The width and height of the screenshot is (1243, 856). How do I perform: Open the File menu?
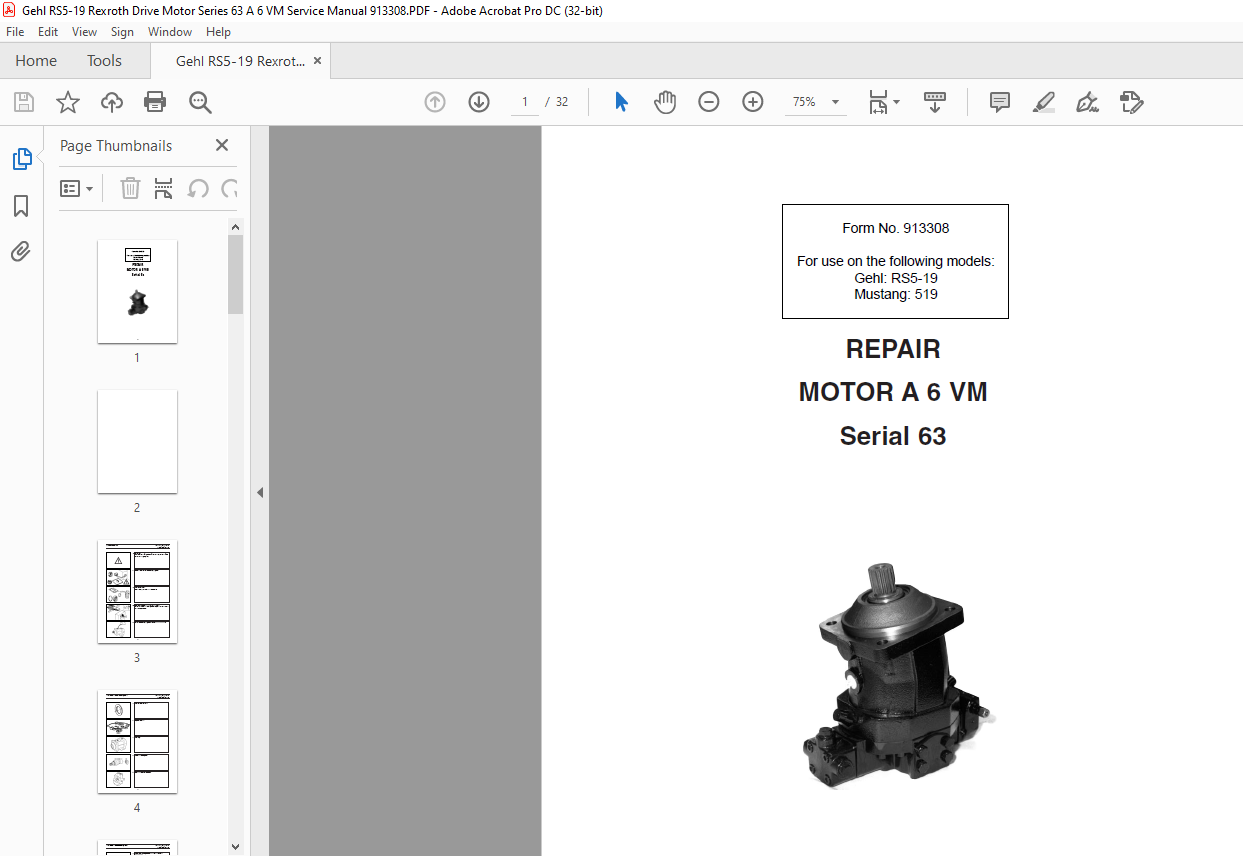pyautogui.click(x=15, y=32)
